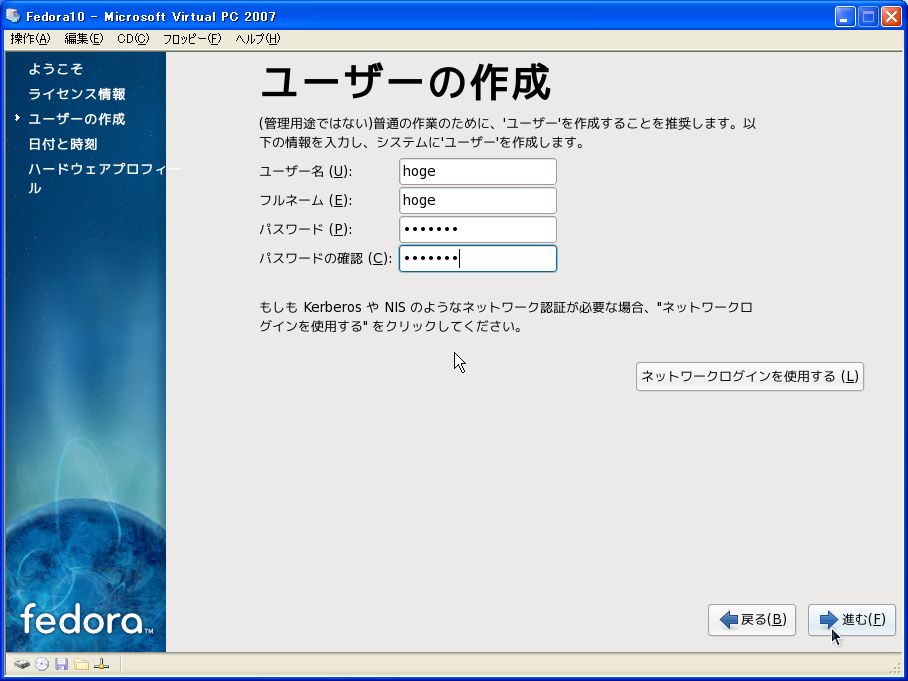Minimize the Virtual PC window
908x681 pixels.
click(845, 16)
